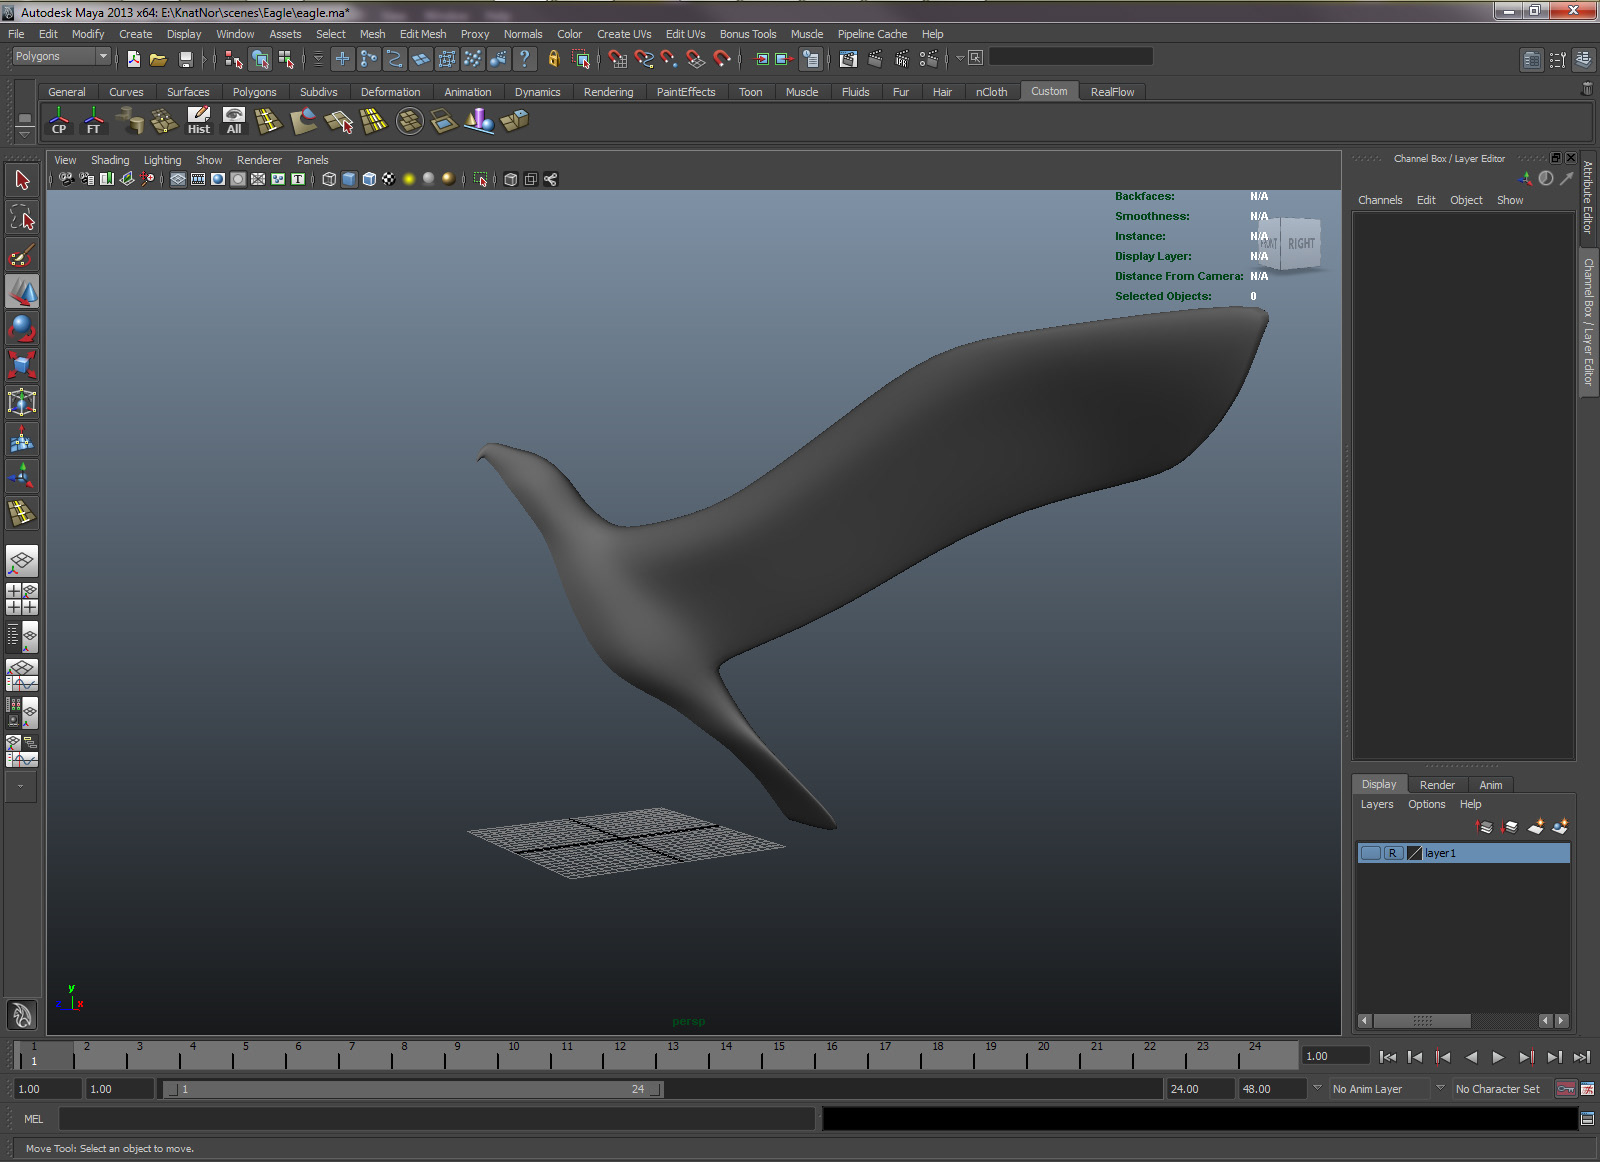Select the Lasso selection tool
Viewport: 1600px width, 1162px height.
22,217
